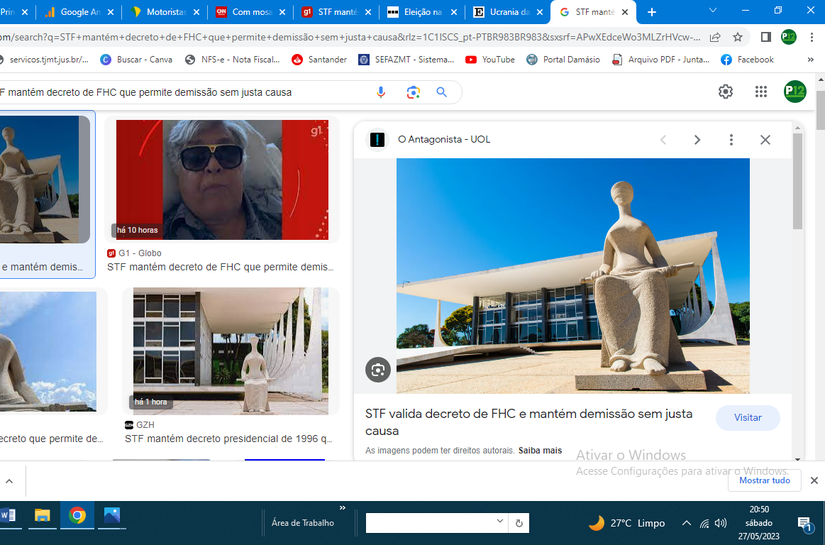Open the volume control in system tray
Viewport: 825px width, 545px height.
(x=721, y=523)
